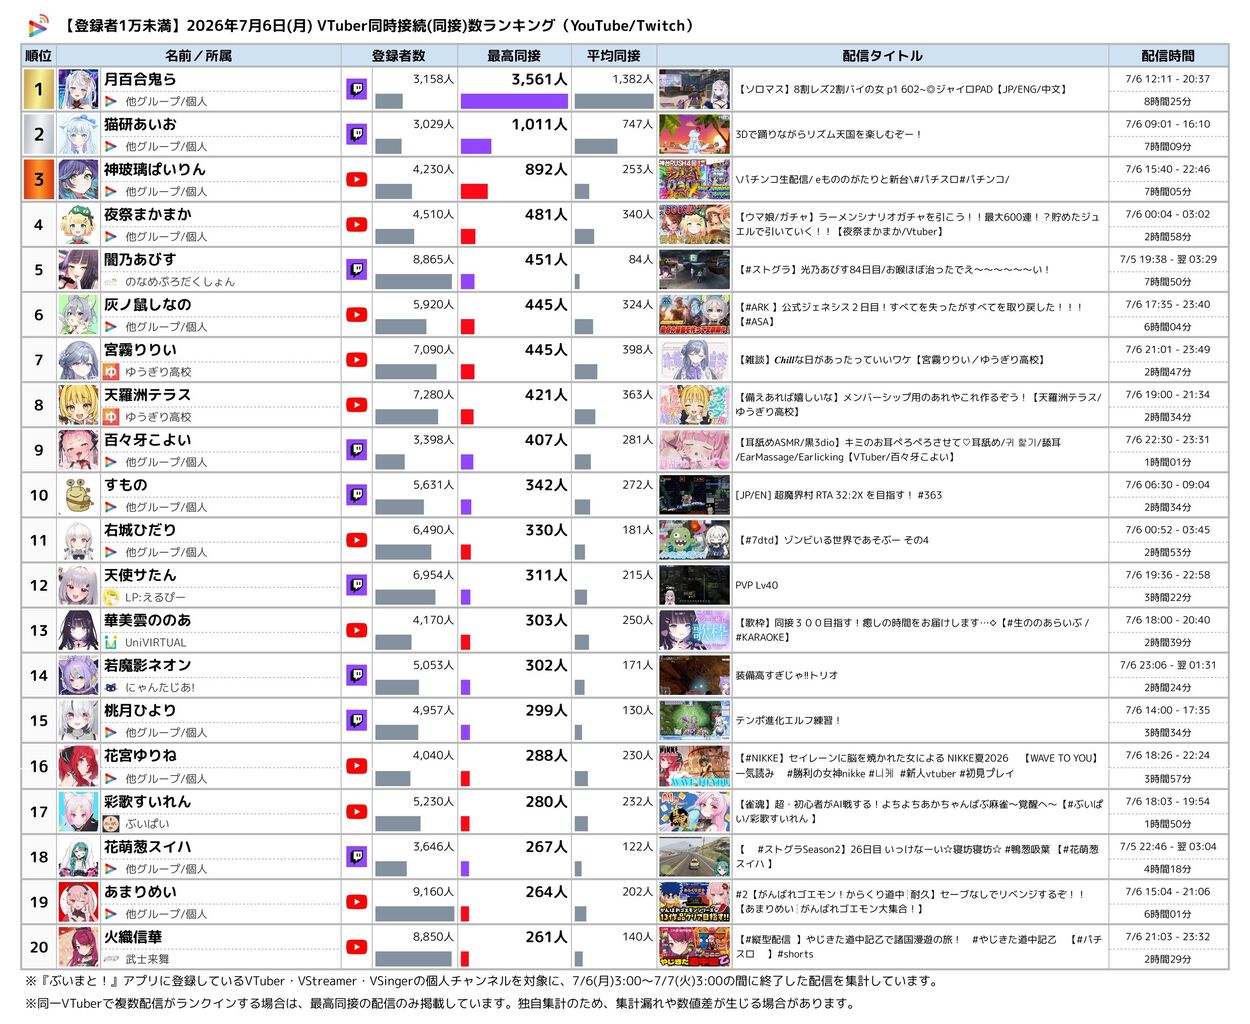Click the パチンコ生配信 stream thumbnail
Screen dimensions: 1250x1024
pyautogui.click(x=694, y=180)
